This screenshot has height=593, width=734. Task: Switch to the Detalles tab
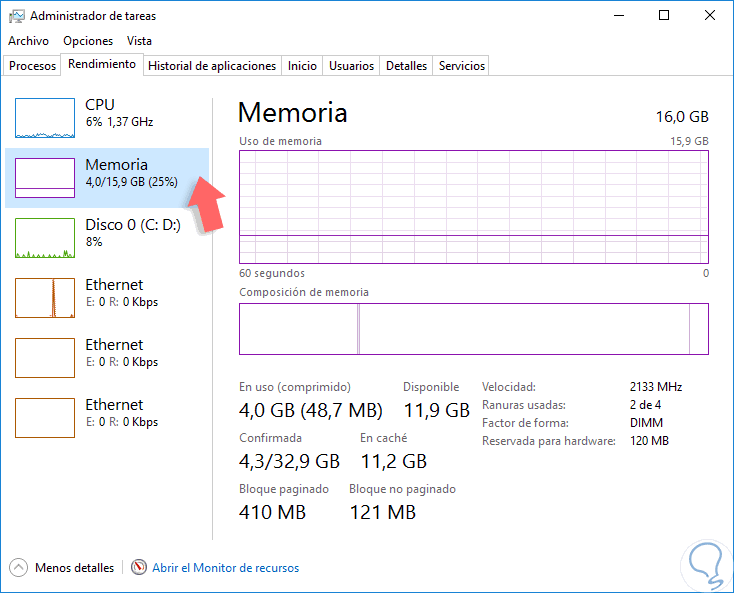coord(407,66)
